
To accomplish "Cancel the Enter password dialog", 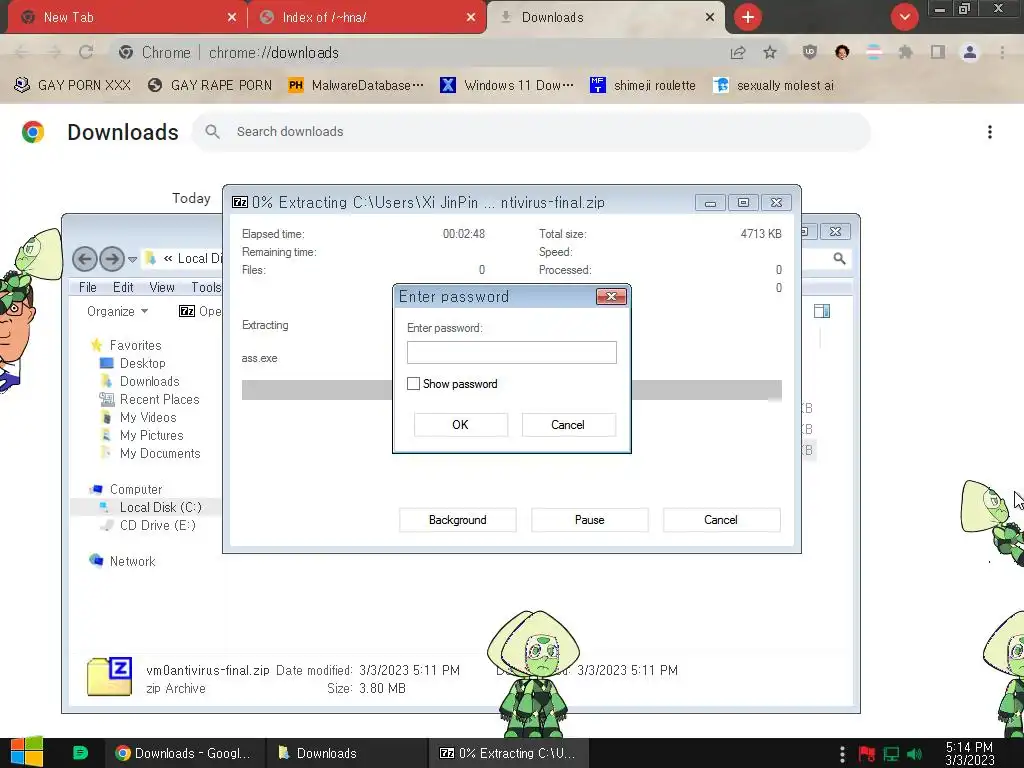I will pyautogui.click(x=568, y=424).
